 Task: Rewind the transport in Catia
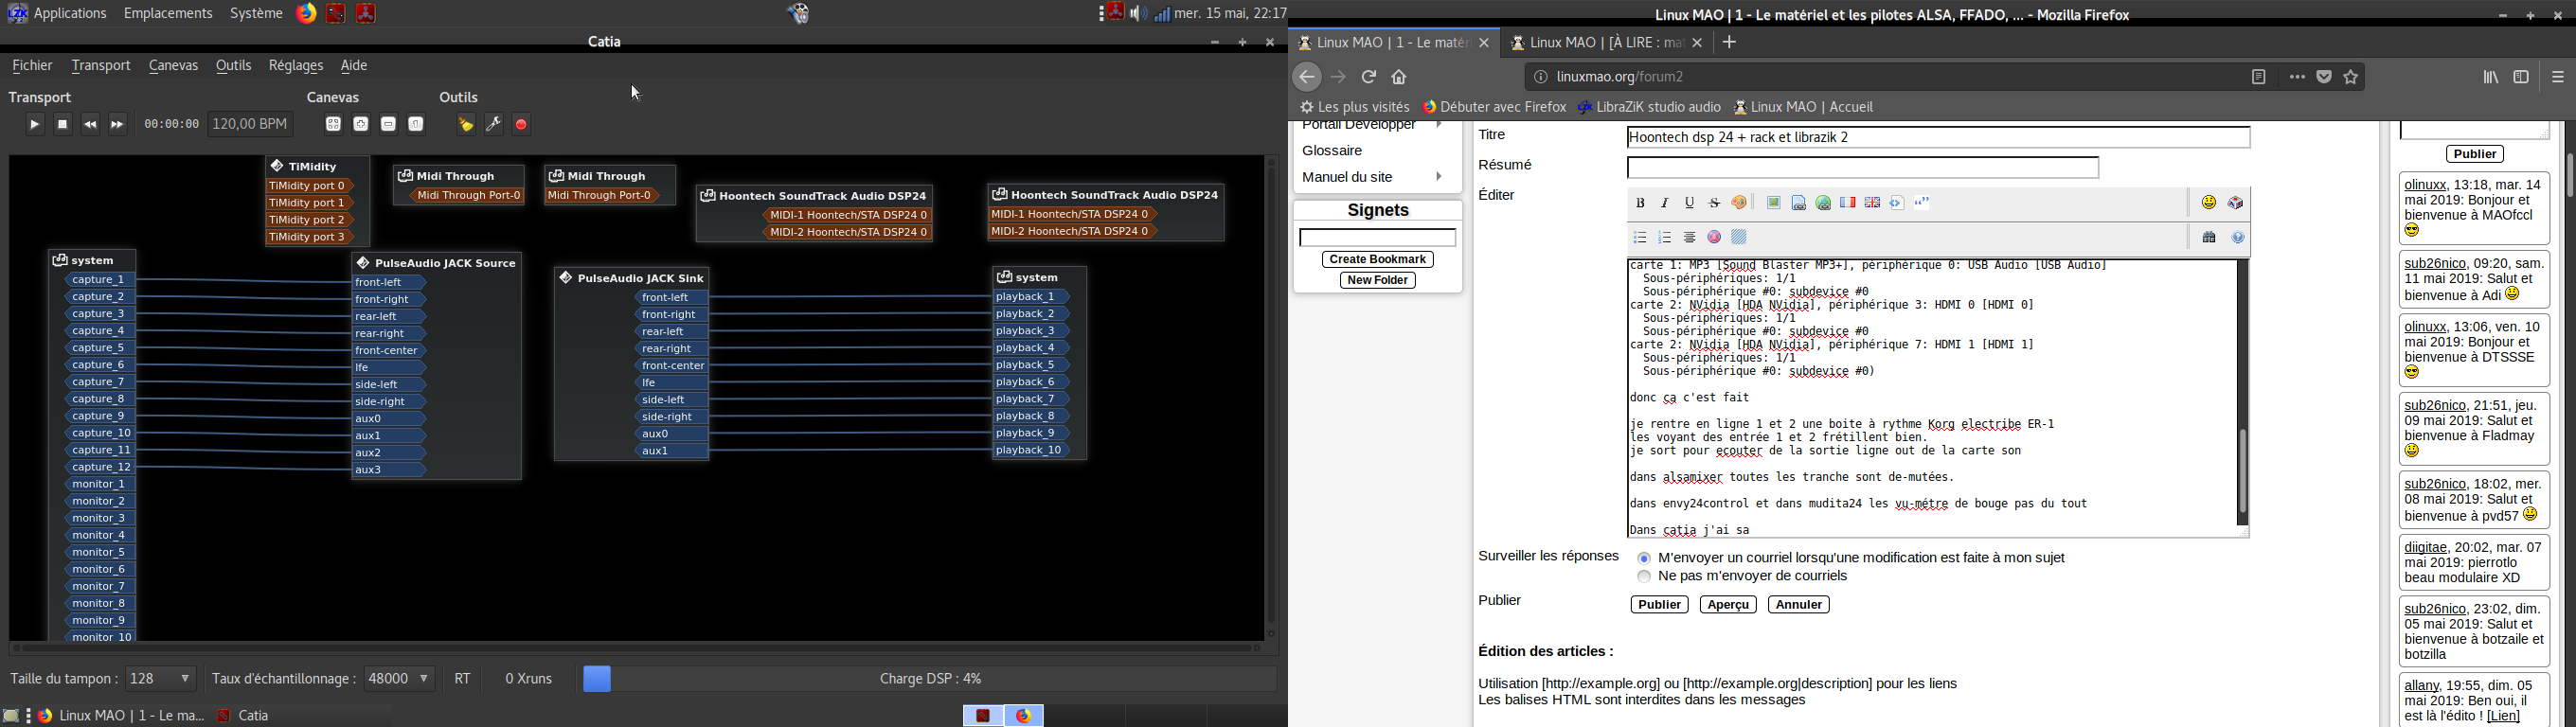[x=90, y=125]
